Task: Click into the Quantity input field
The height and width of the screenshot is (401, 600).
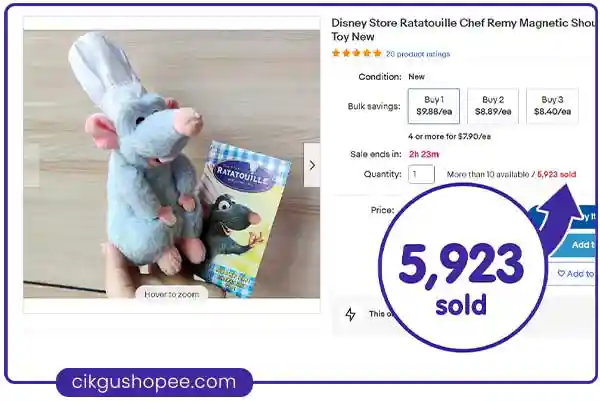Action: (x=421, y=174)
